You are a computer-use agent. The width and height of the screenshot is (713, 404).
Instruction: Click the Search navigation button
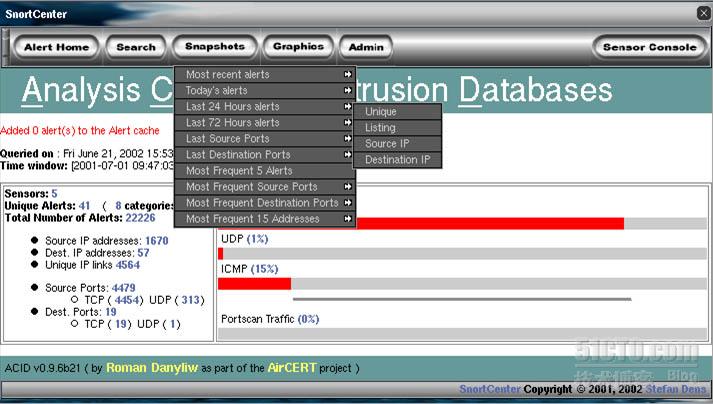tap(136, 47)
